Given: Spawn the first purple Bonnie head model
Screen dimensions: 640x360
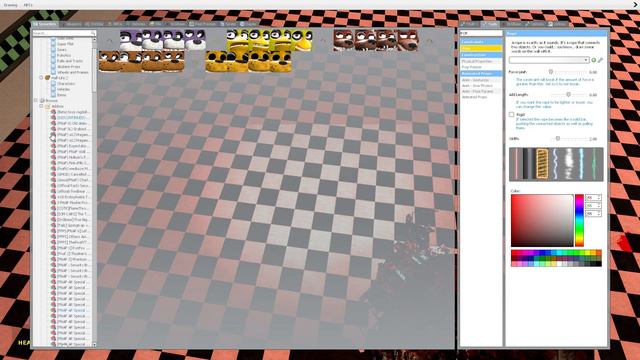Looking at the screenshot, I should (x=131, y=40).
